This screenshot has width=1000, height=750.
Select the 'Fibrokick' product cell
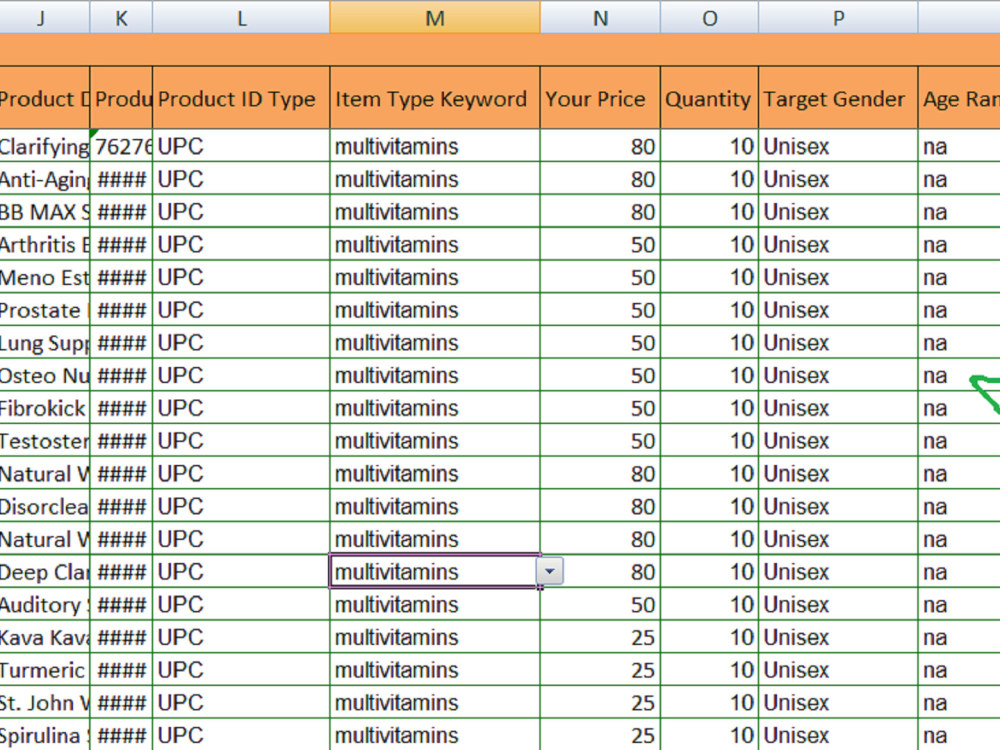pyautogui.click(x=45, y=408)
